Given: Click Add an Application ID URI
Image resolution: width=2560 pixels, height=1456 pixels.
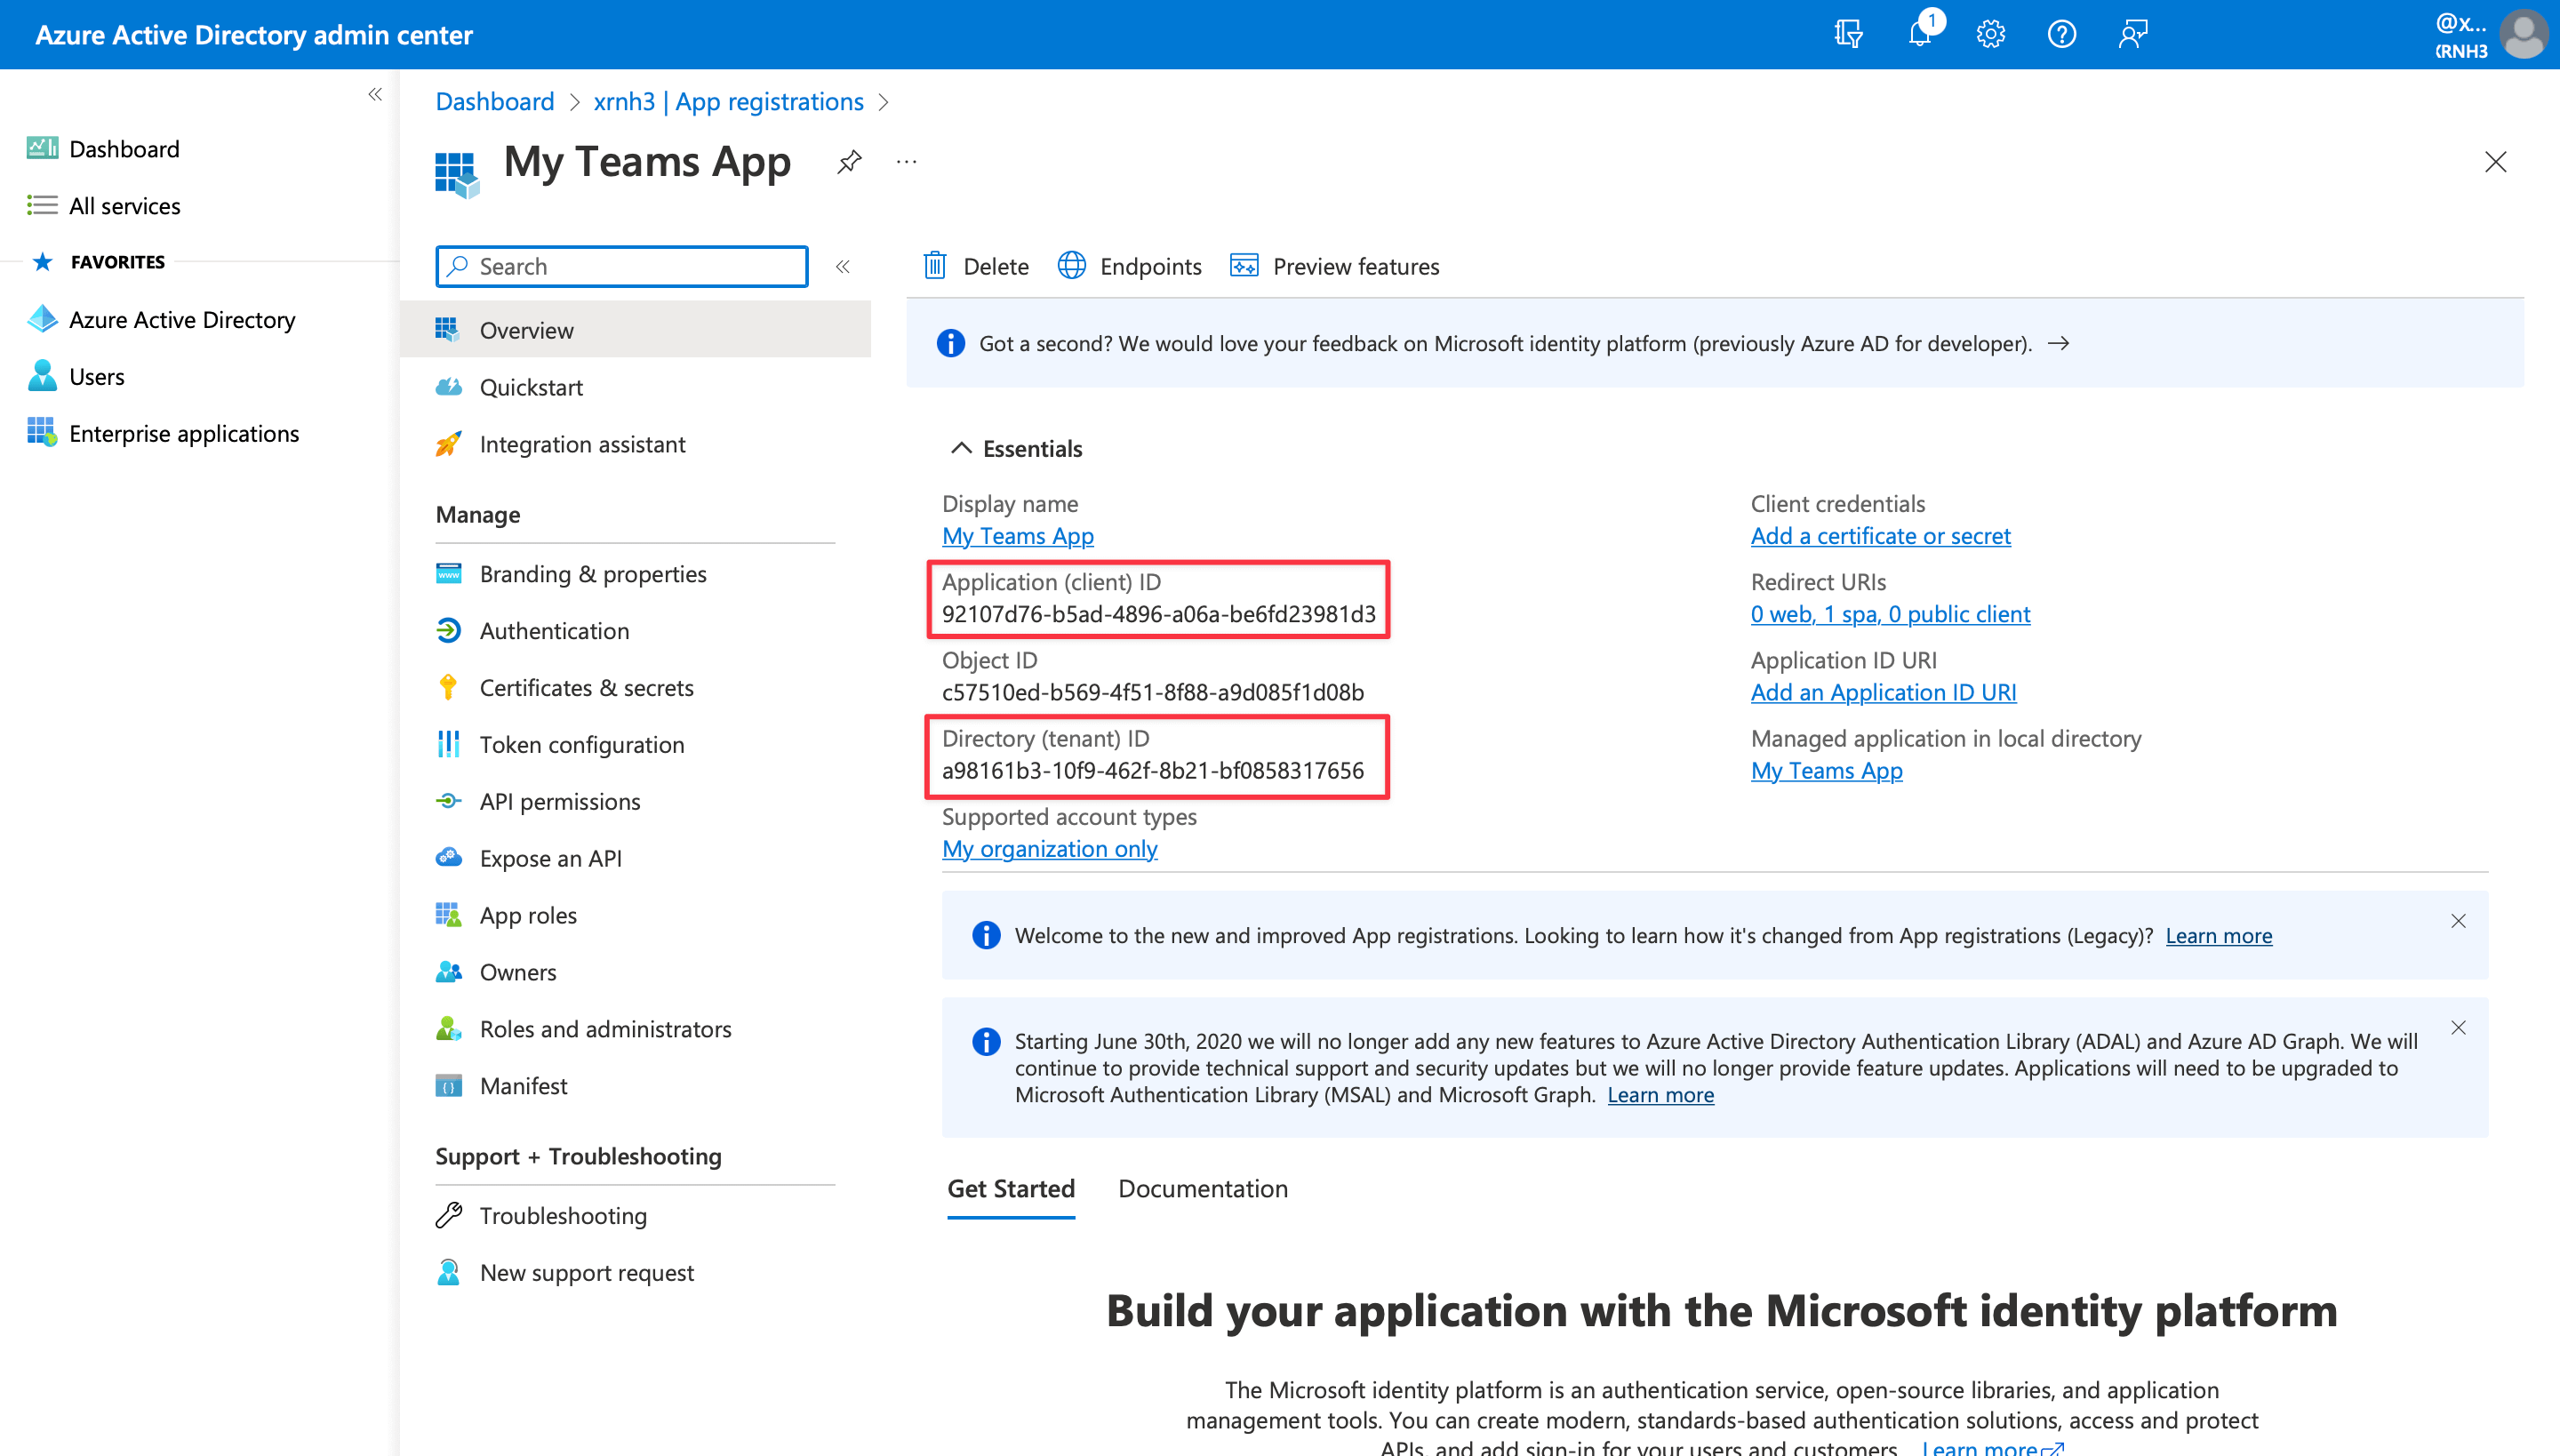Looking at the screenshot, I should (1883, 692).
